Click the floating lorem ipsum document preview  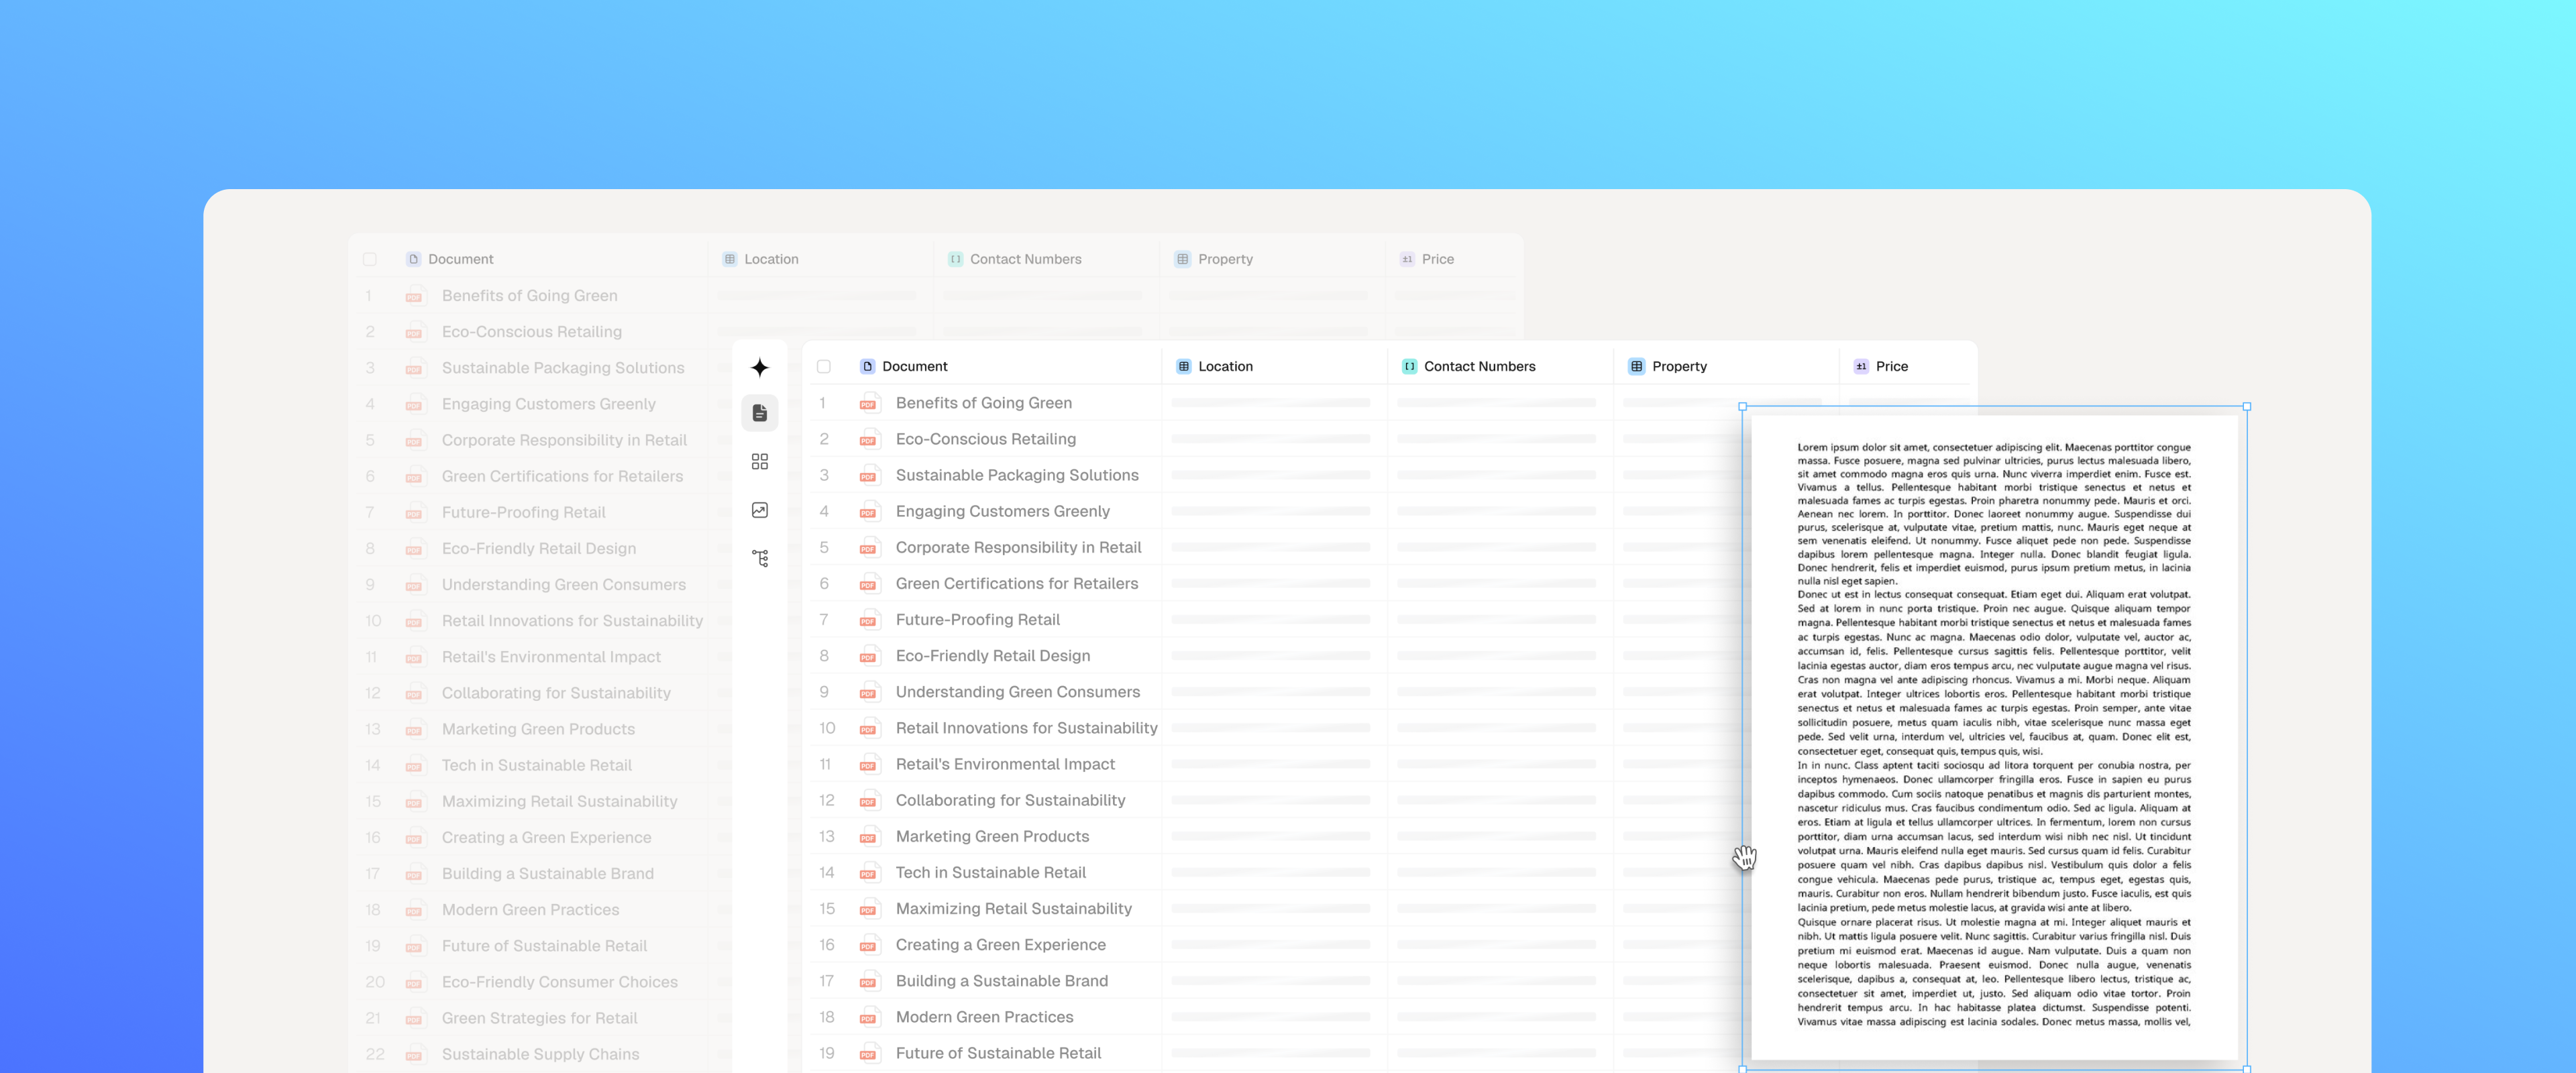[x=1994, y=737]
